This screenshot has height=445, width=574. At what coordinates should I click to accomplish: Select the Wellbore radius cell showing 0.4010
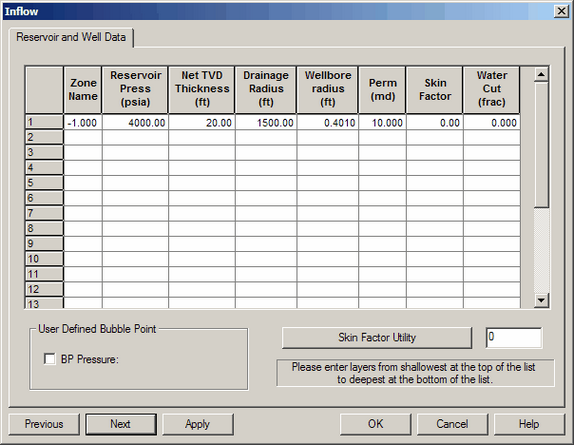pos(328,122)
